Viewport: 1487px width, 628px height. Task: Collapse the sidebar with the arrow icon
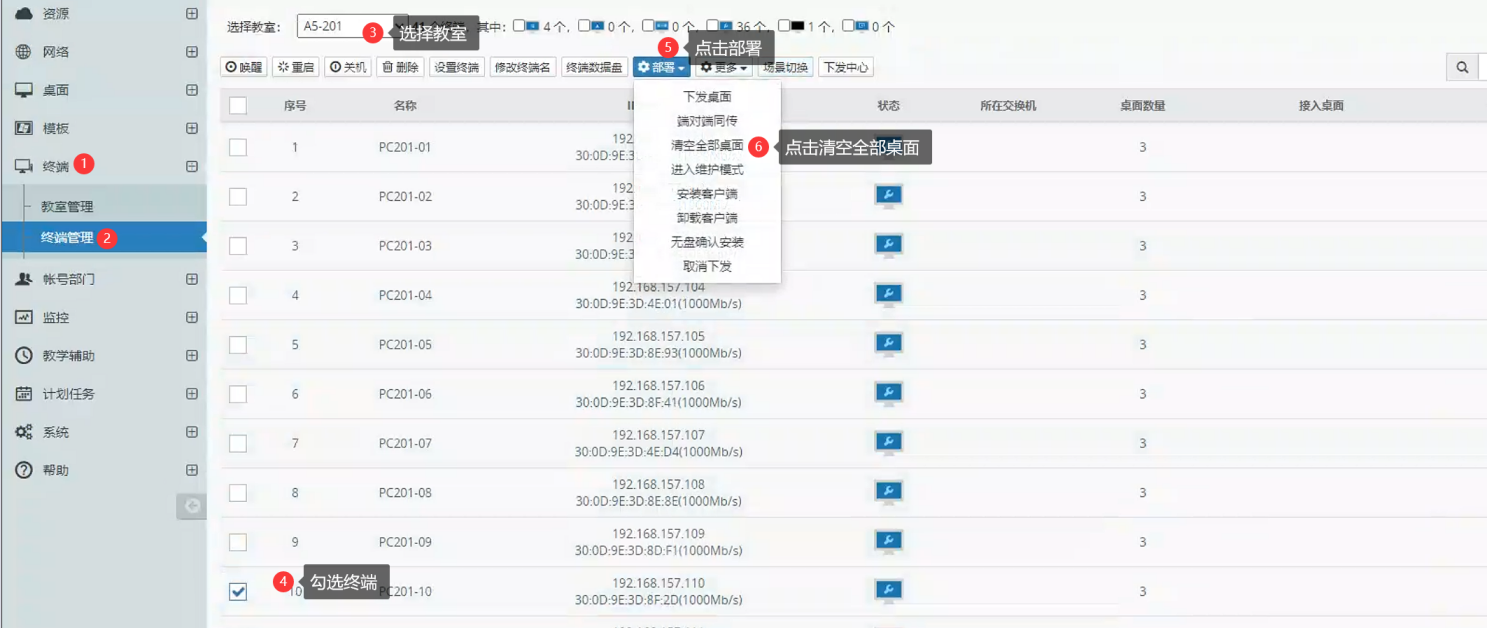[x=191, y=506]
